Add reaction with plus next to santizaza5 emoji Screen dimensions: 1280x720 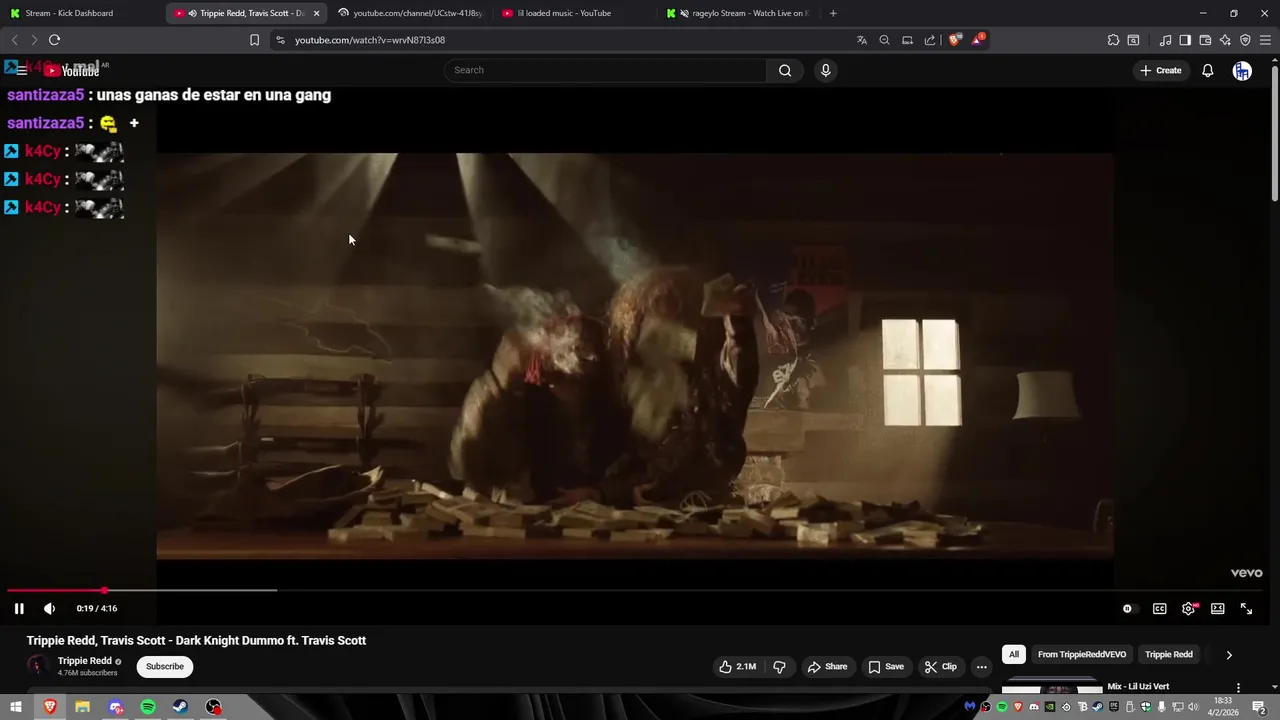(x=134, y=123)
